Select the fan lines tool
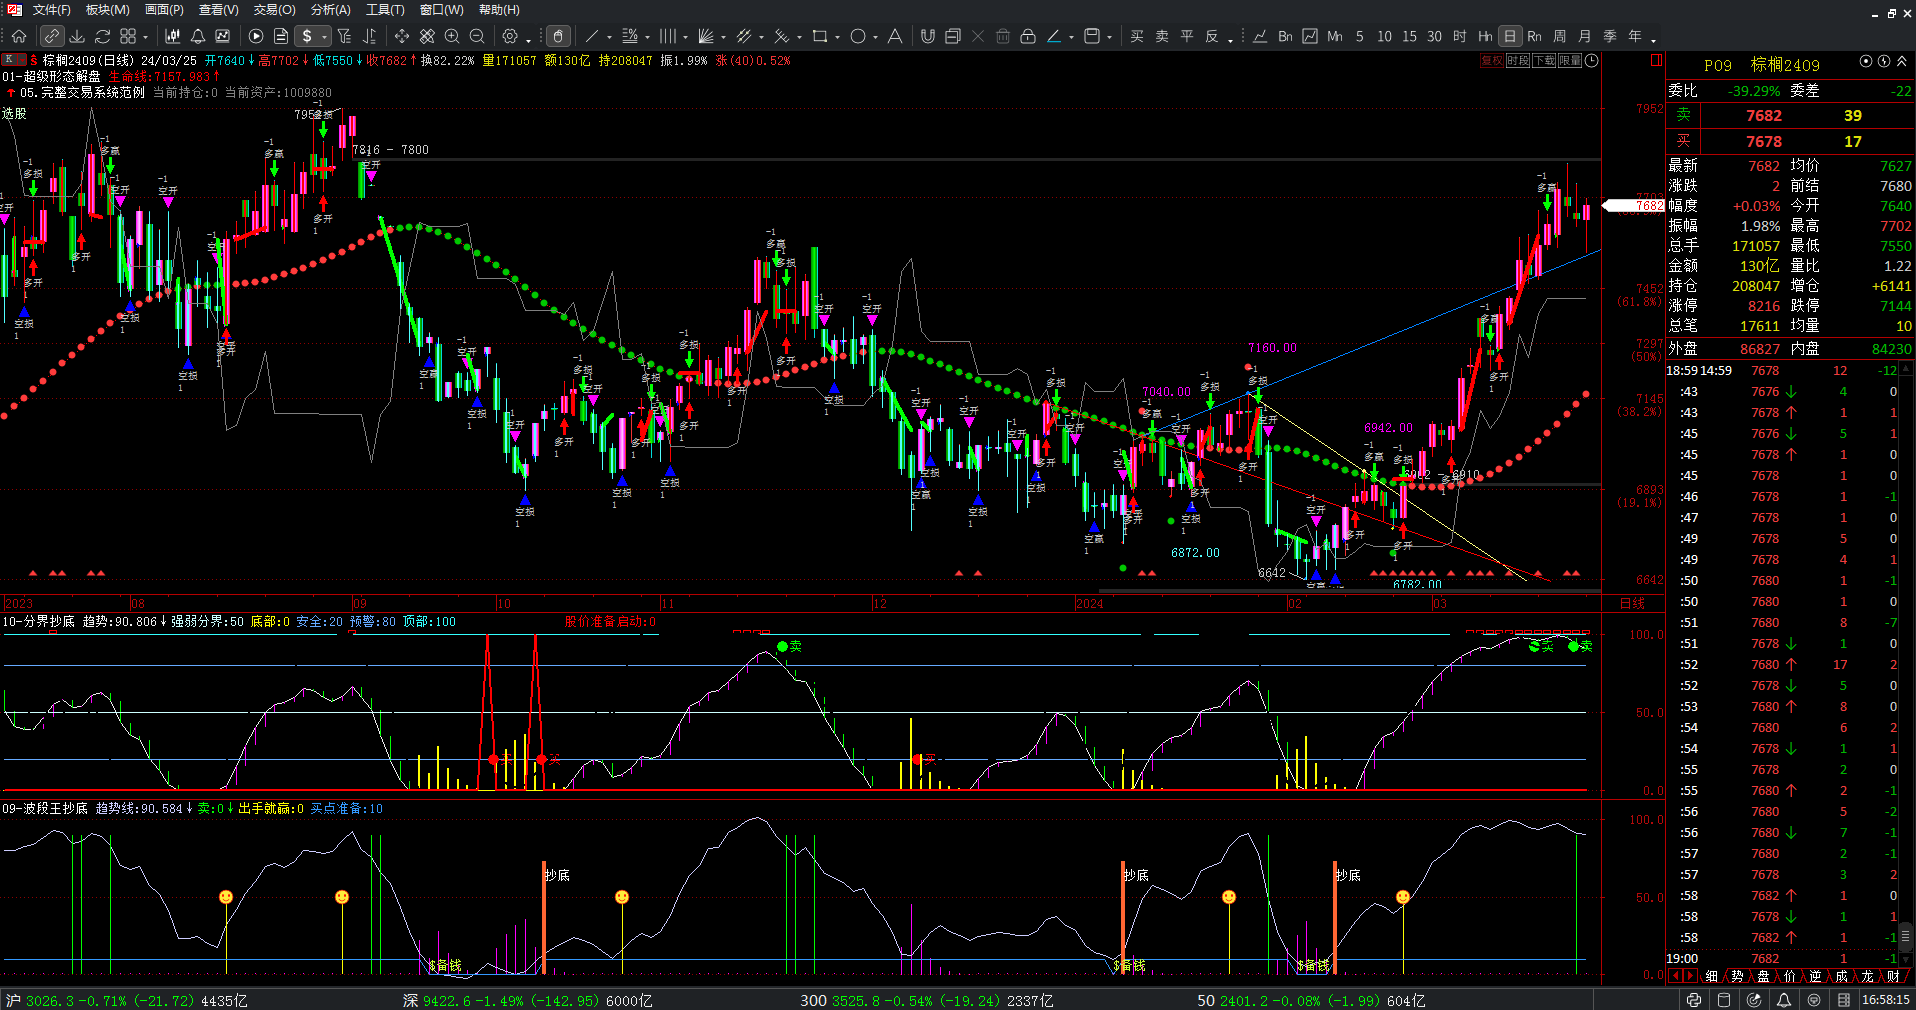This screenshot has height=1010, width=1916. pos(706,36)
